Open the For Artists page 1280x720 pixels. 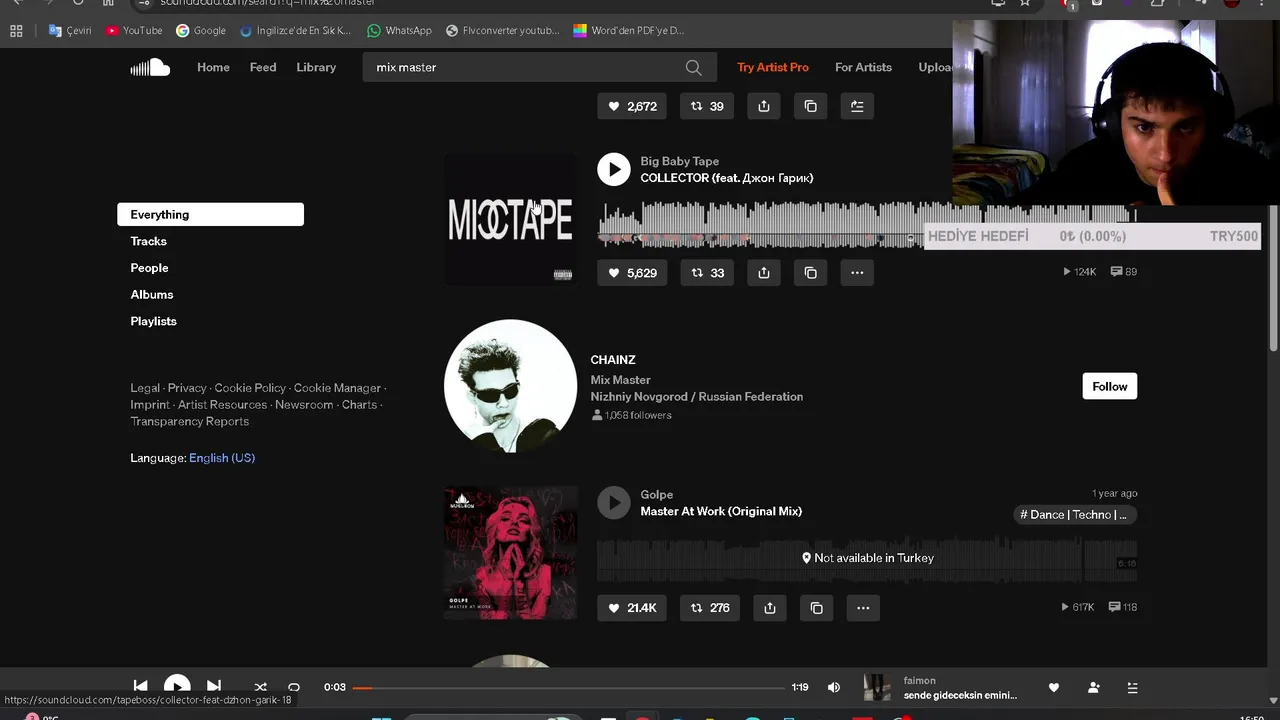point(863,67)
